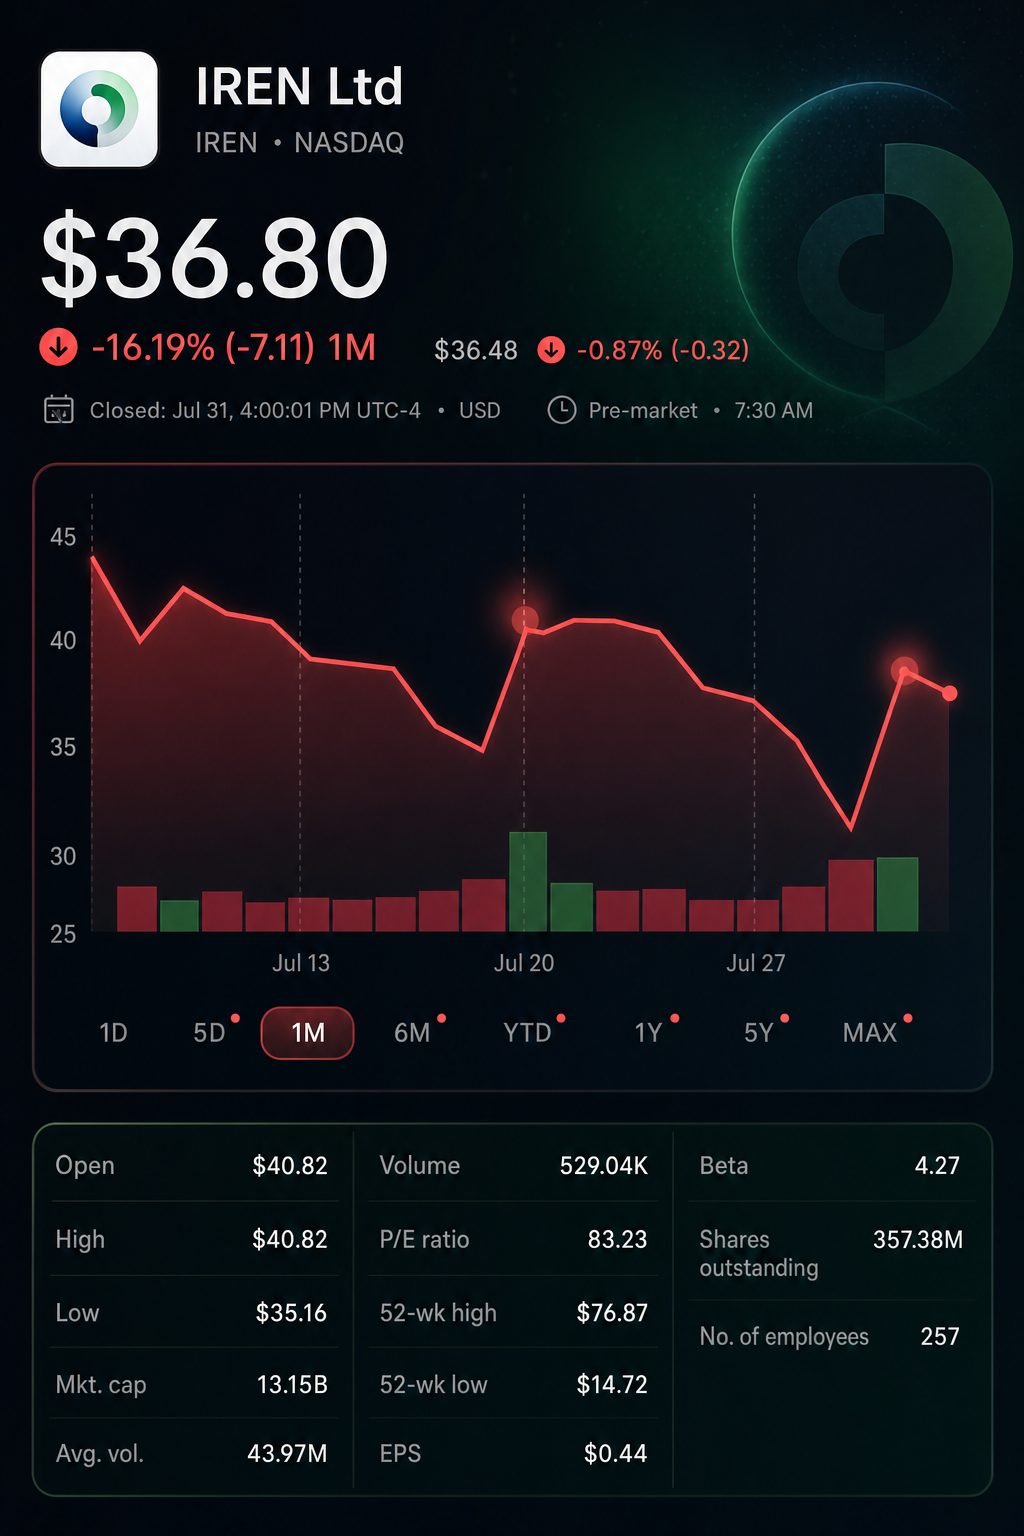This screenshot has width=1024, height=1536.
Task: Select the 1D time range tab
Action: [113, 1033]
